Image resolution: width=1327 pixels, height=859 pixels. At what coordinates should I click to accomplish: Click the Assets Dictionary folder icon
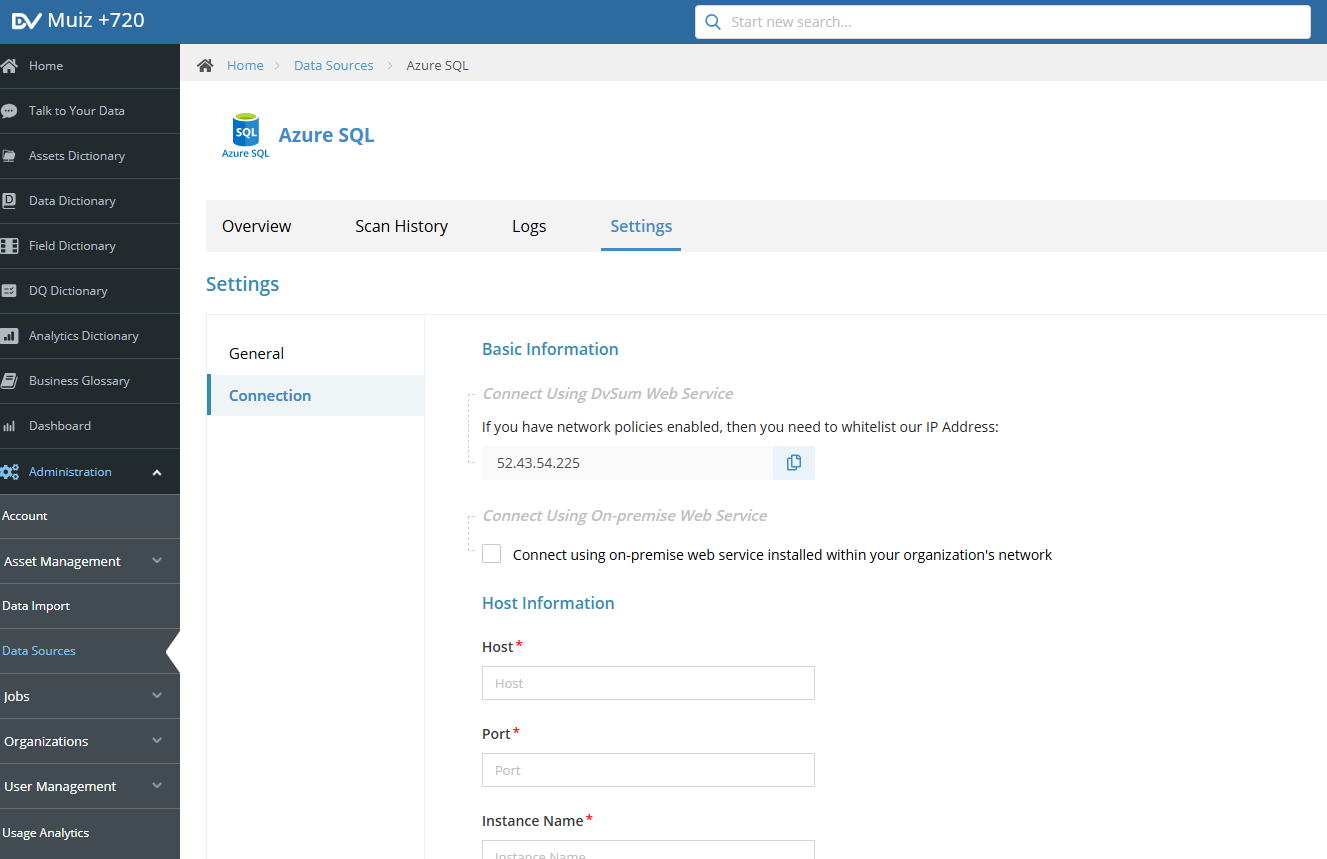tap(10, 156)
